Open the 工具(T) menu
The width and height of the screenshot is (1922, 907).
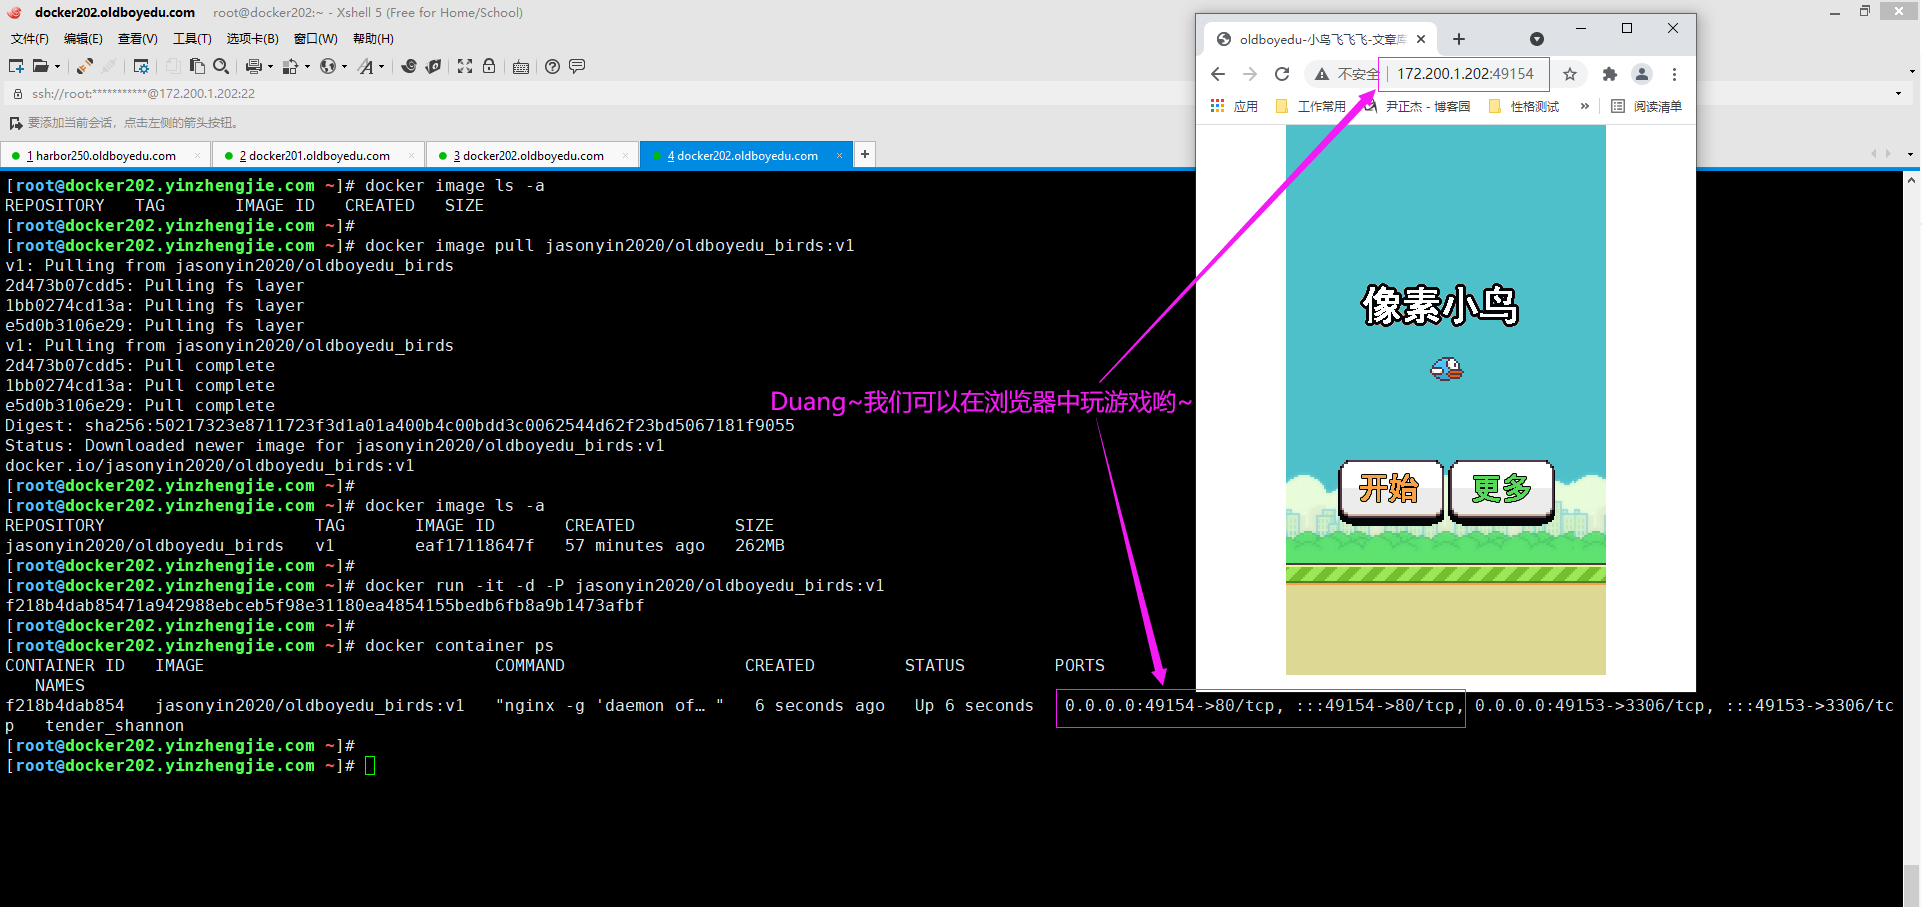pos(192,39)
